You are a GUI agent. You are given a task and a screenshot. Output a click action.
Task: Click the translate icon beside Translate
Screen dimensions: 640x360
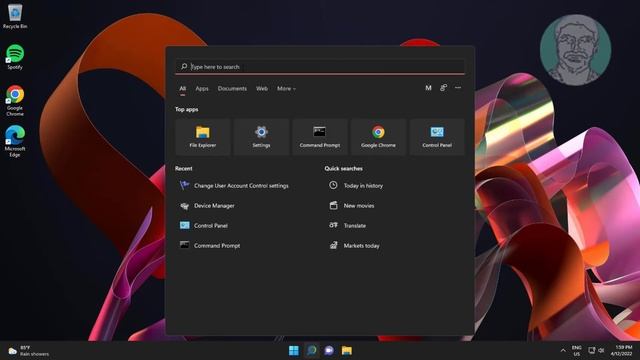point(333,225)
